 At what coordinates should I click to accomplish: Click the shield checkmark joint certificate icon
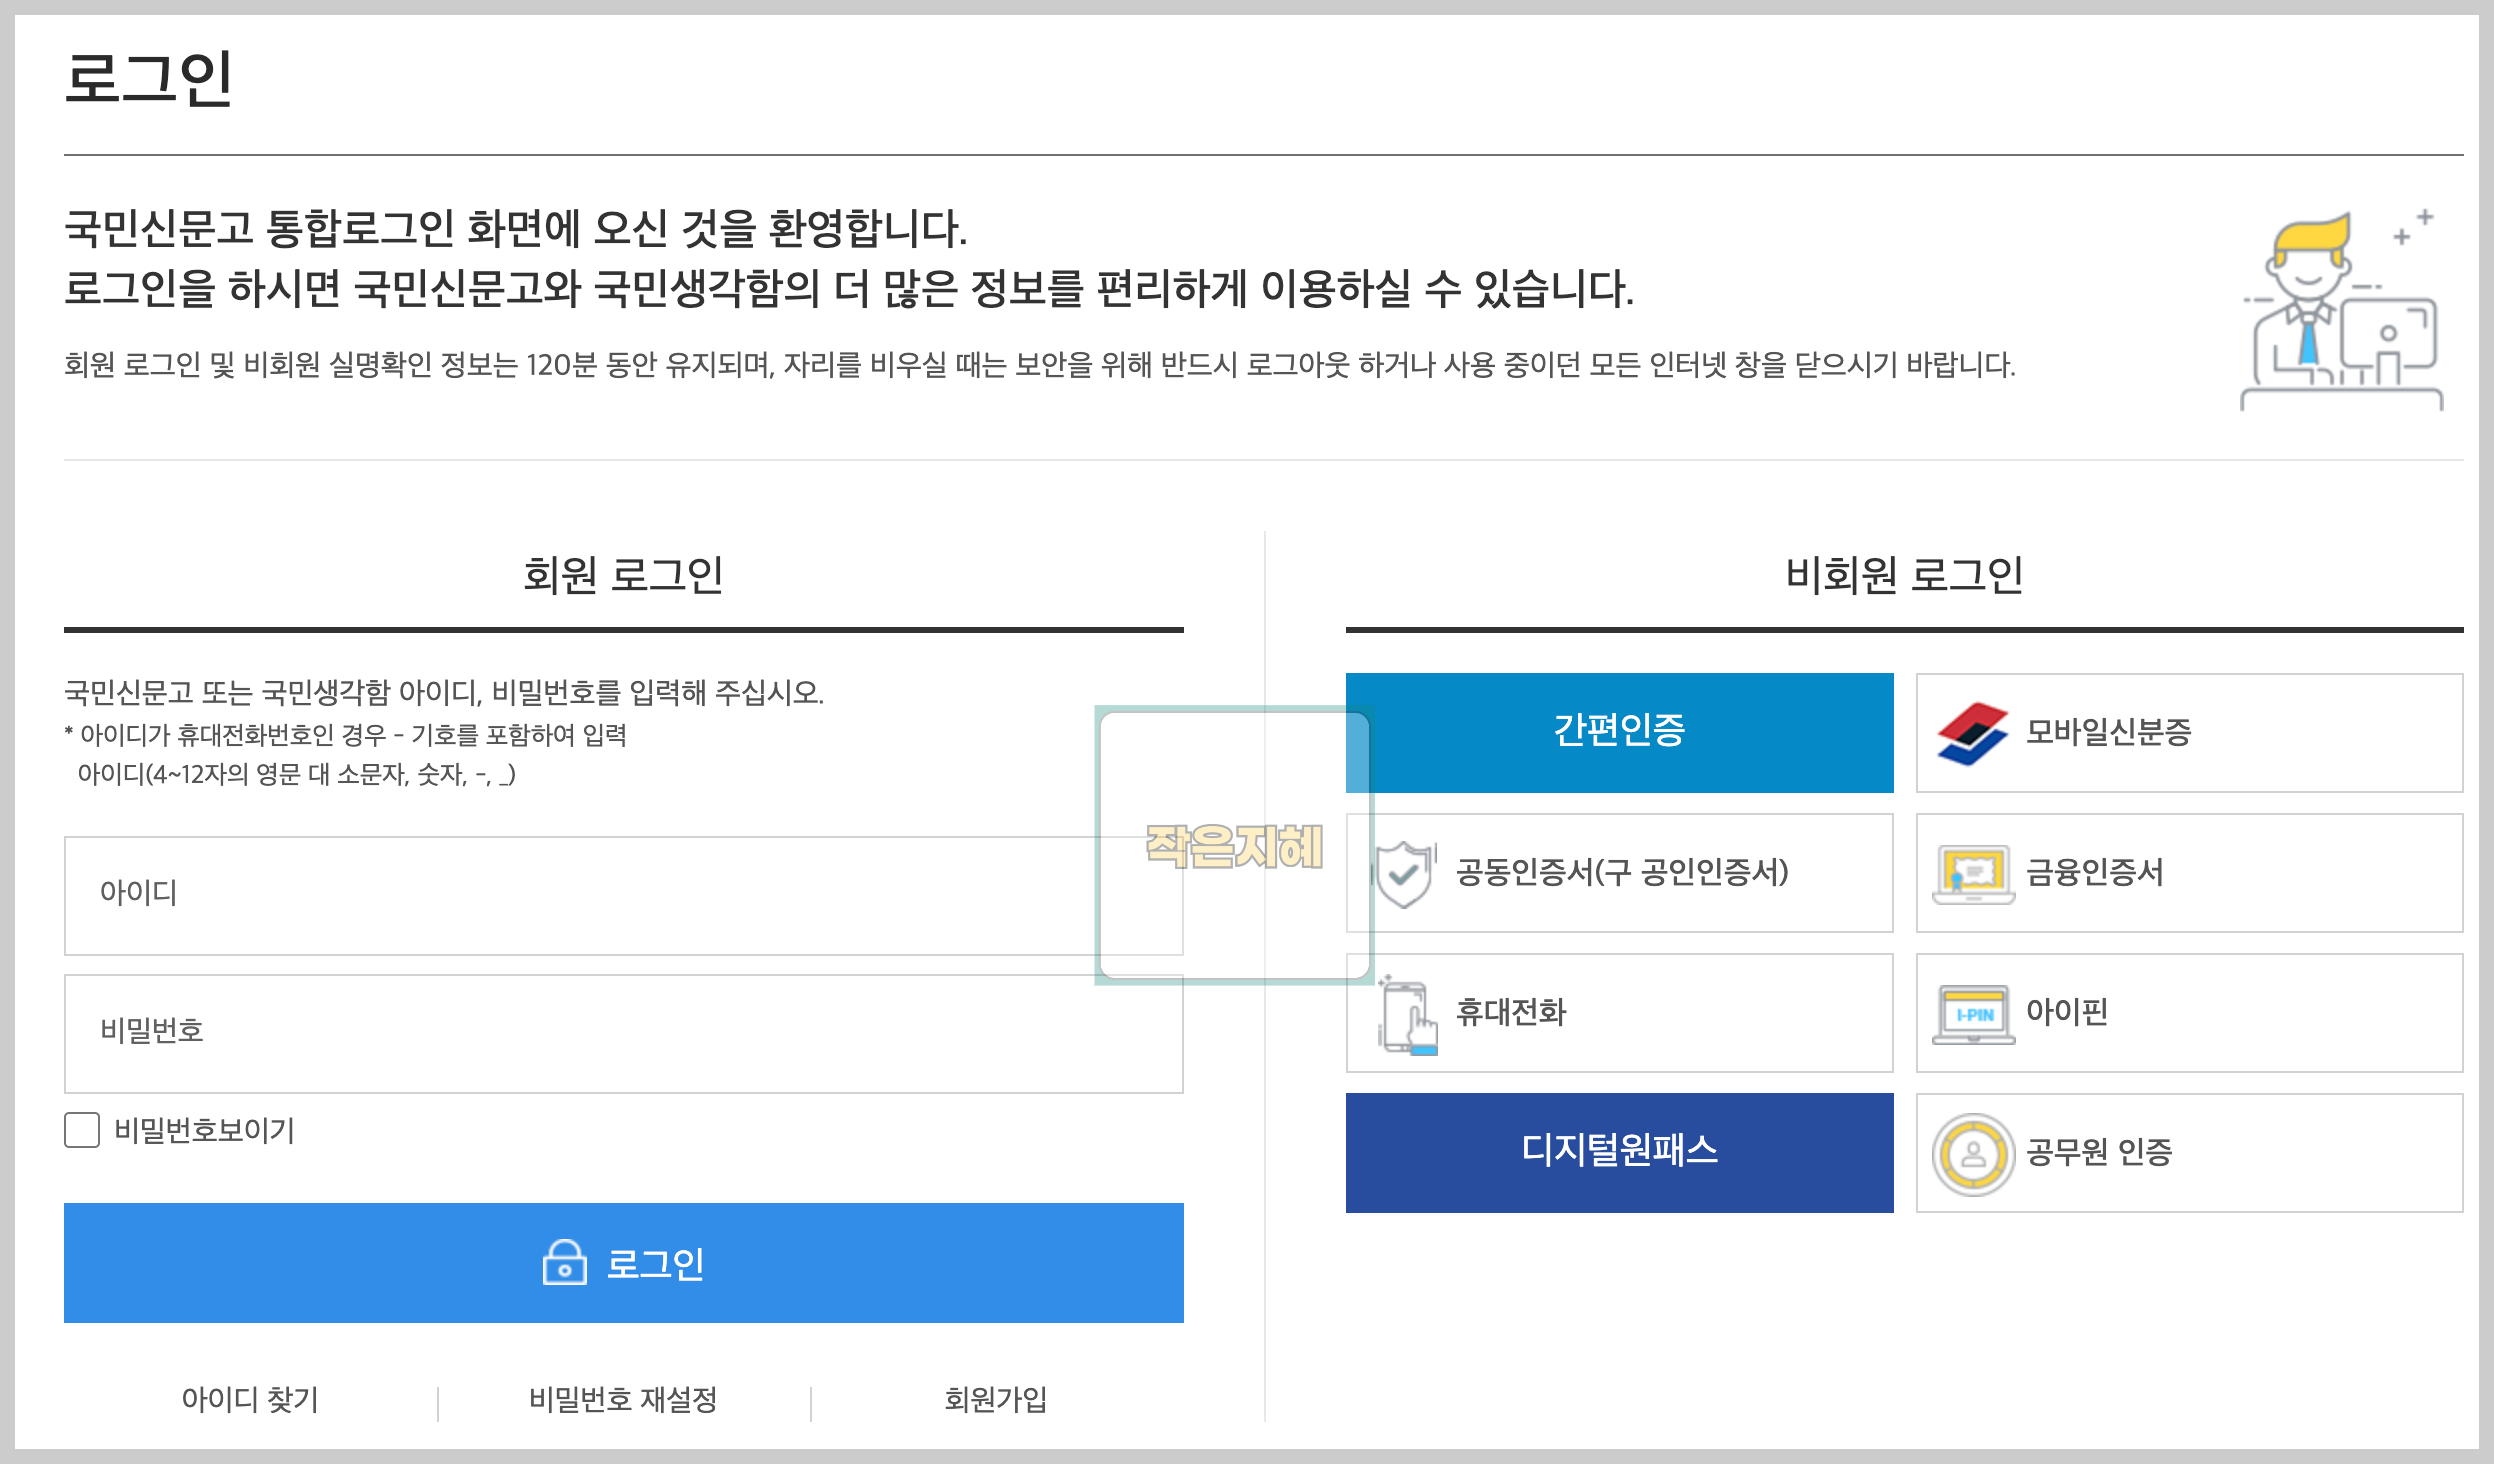point(1404,873)
